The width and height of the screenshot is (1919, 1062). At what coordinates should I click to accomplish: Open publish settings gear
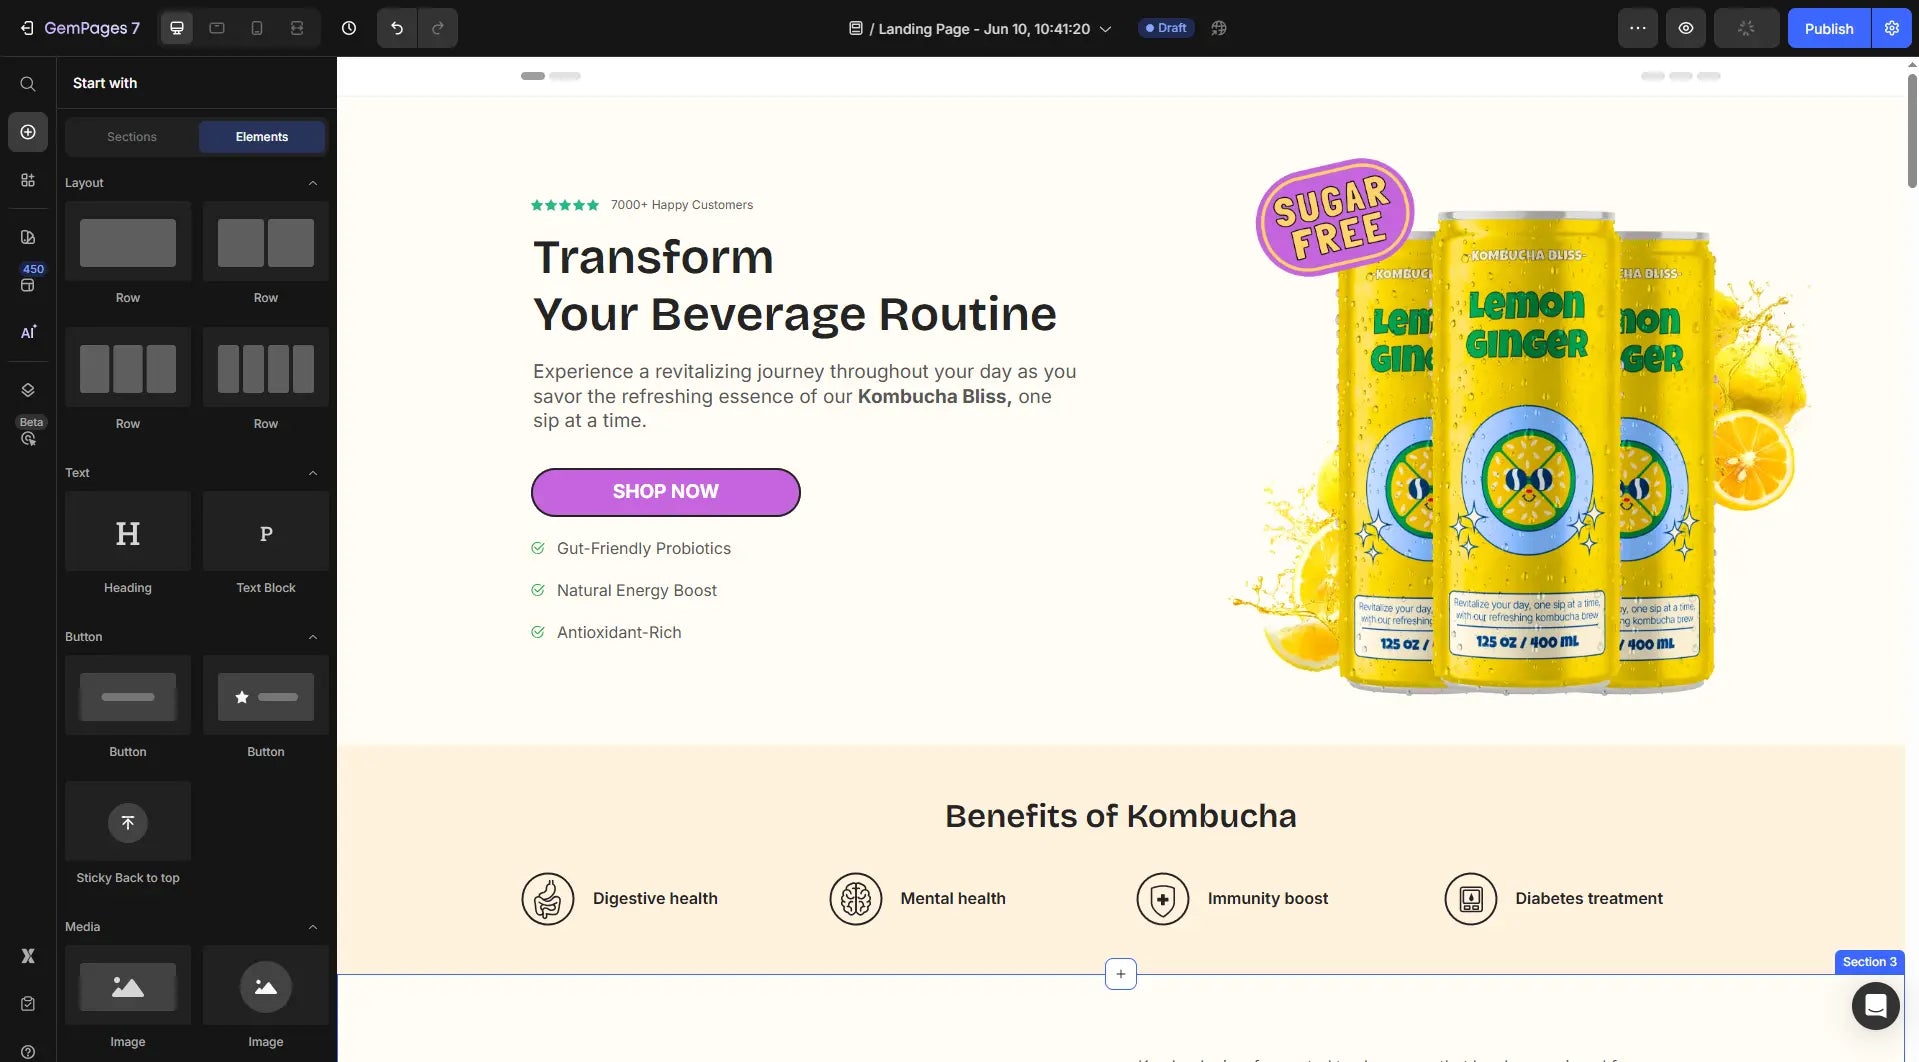[1892, 28]
